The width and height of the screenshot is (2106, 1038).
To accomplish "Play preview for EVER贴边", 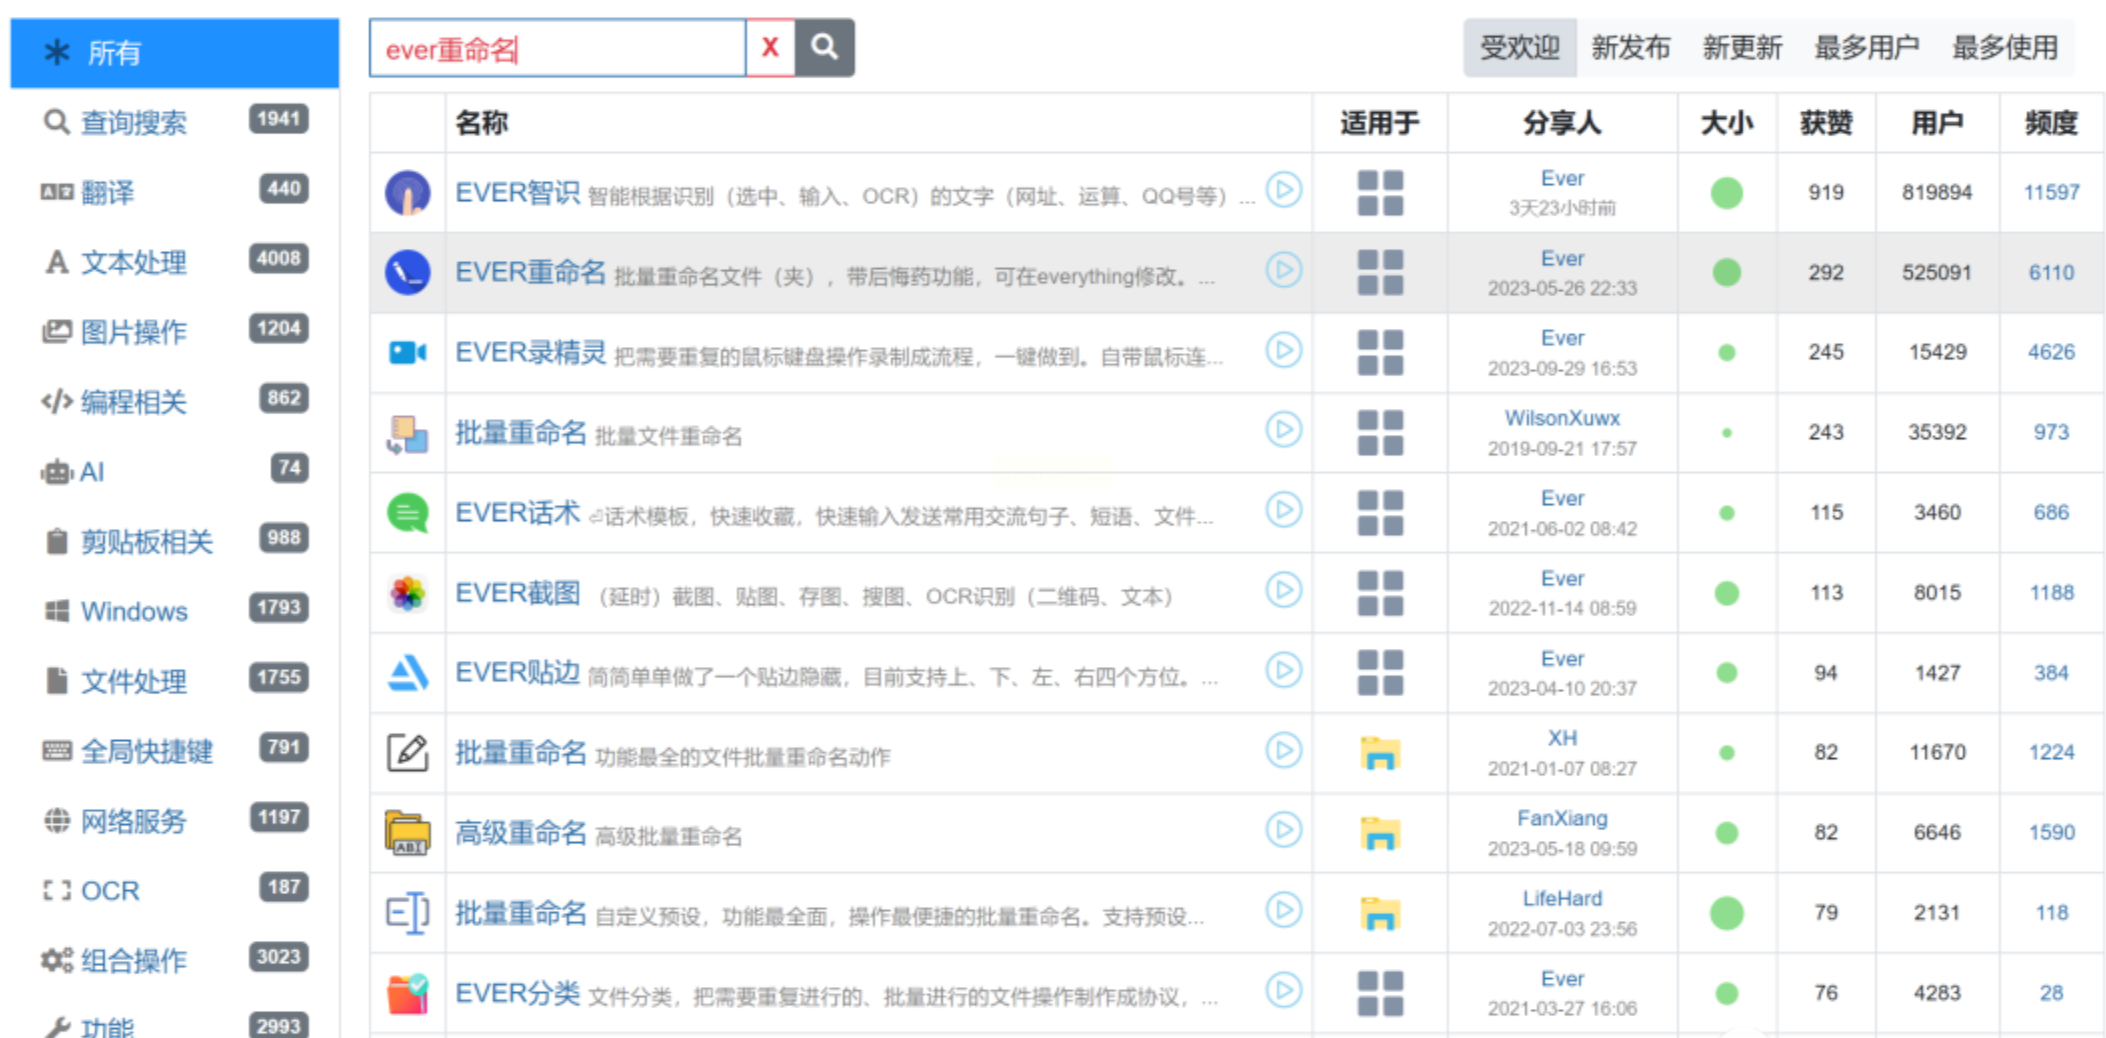I will pyautogui.click(x=1284, y=670).
